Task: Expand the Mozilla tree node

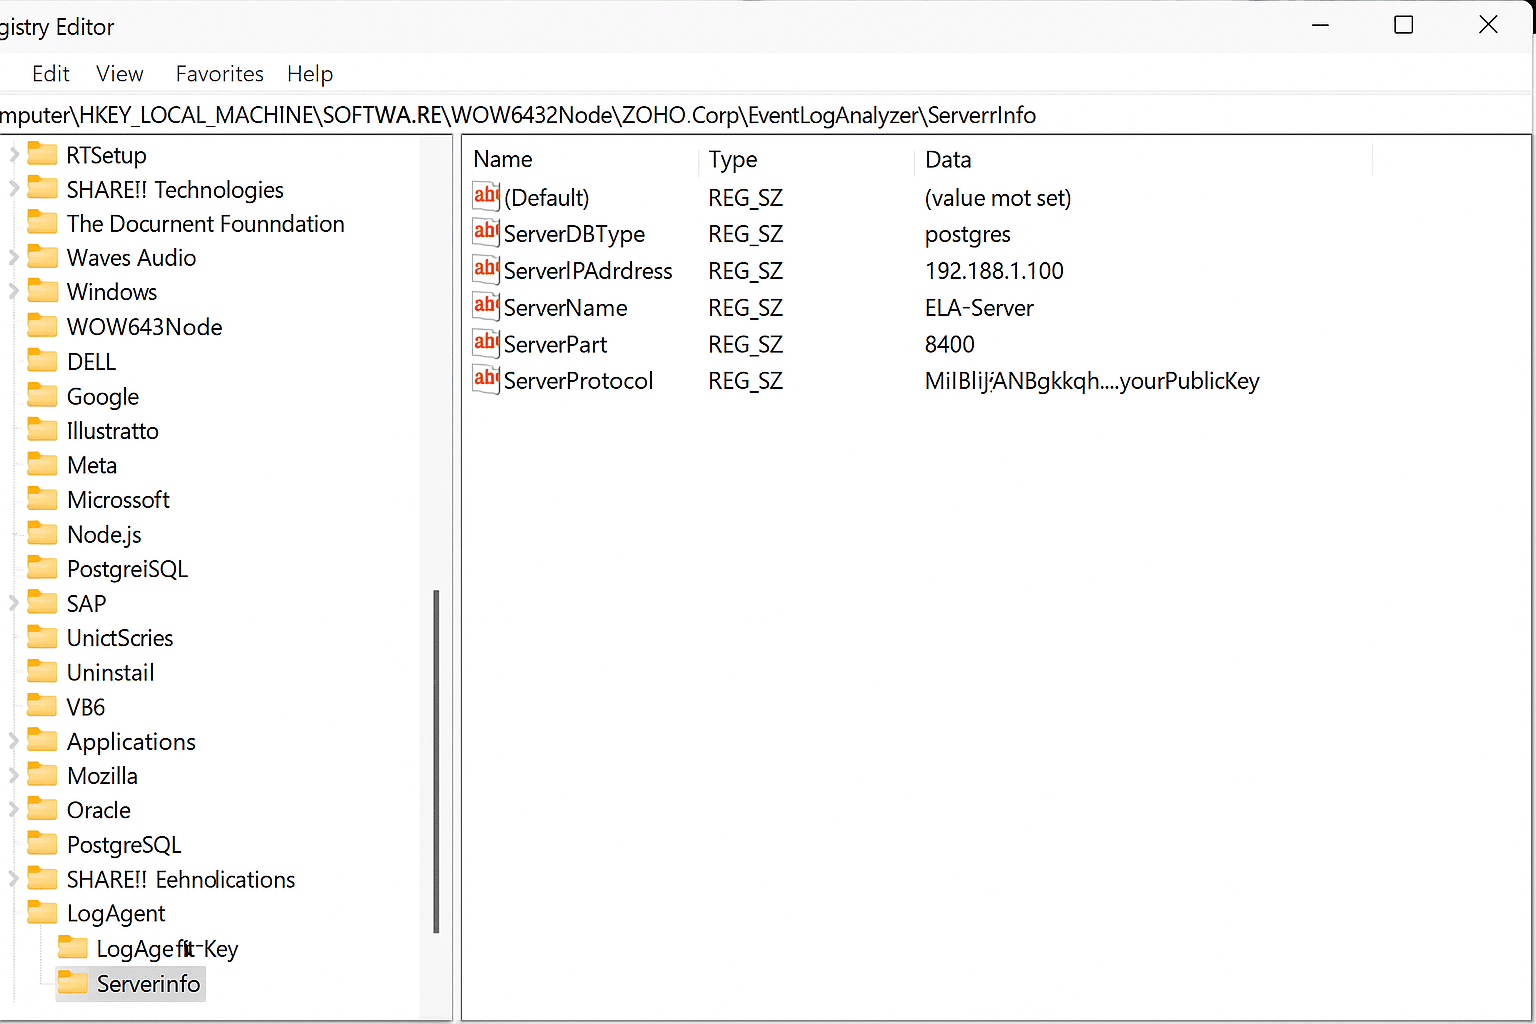Action: pyautogui.click(x=14, y=776)
